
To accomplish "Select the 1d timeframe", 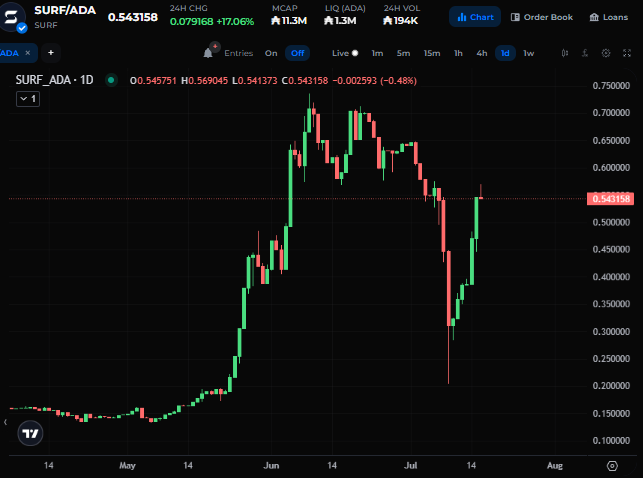I will tap(505, 53).
